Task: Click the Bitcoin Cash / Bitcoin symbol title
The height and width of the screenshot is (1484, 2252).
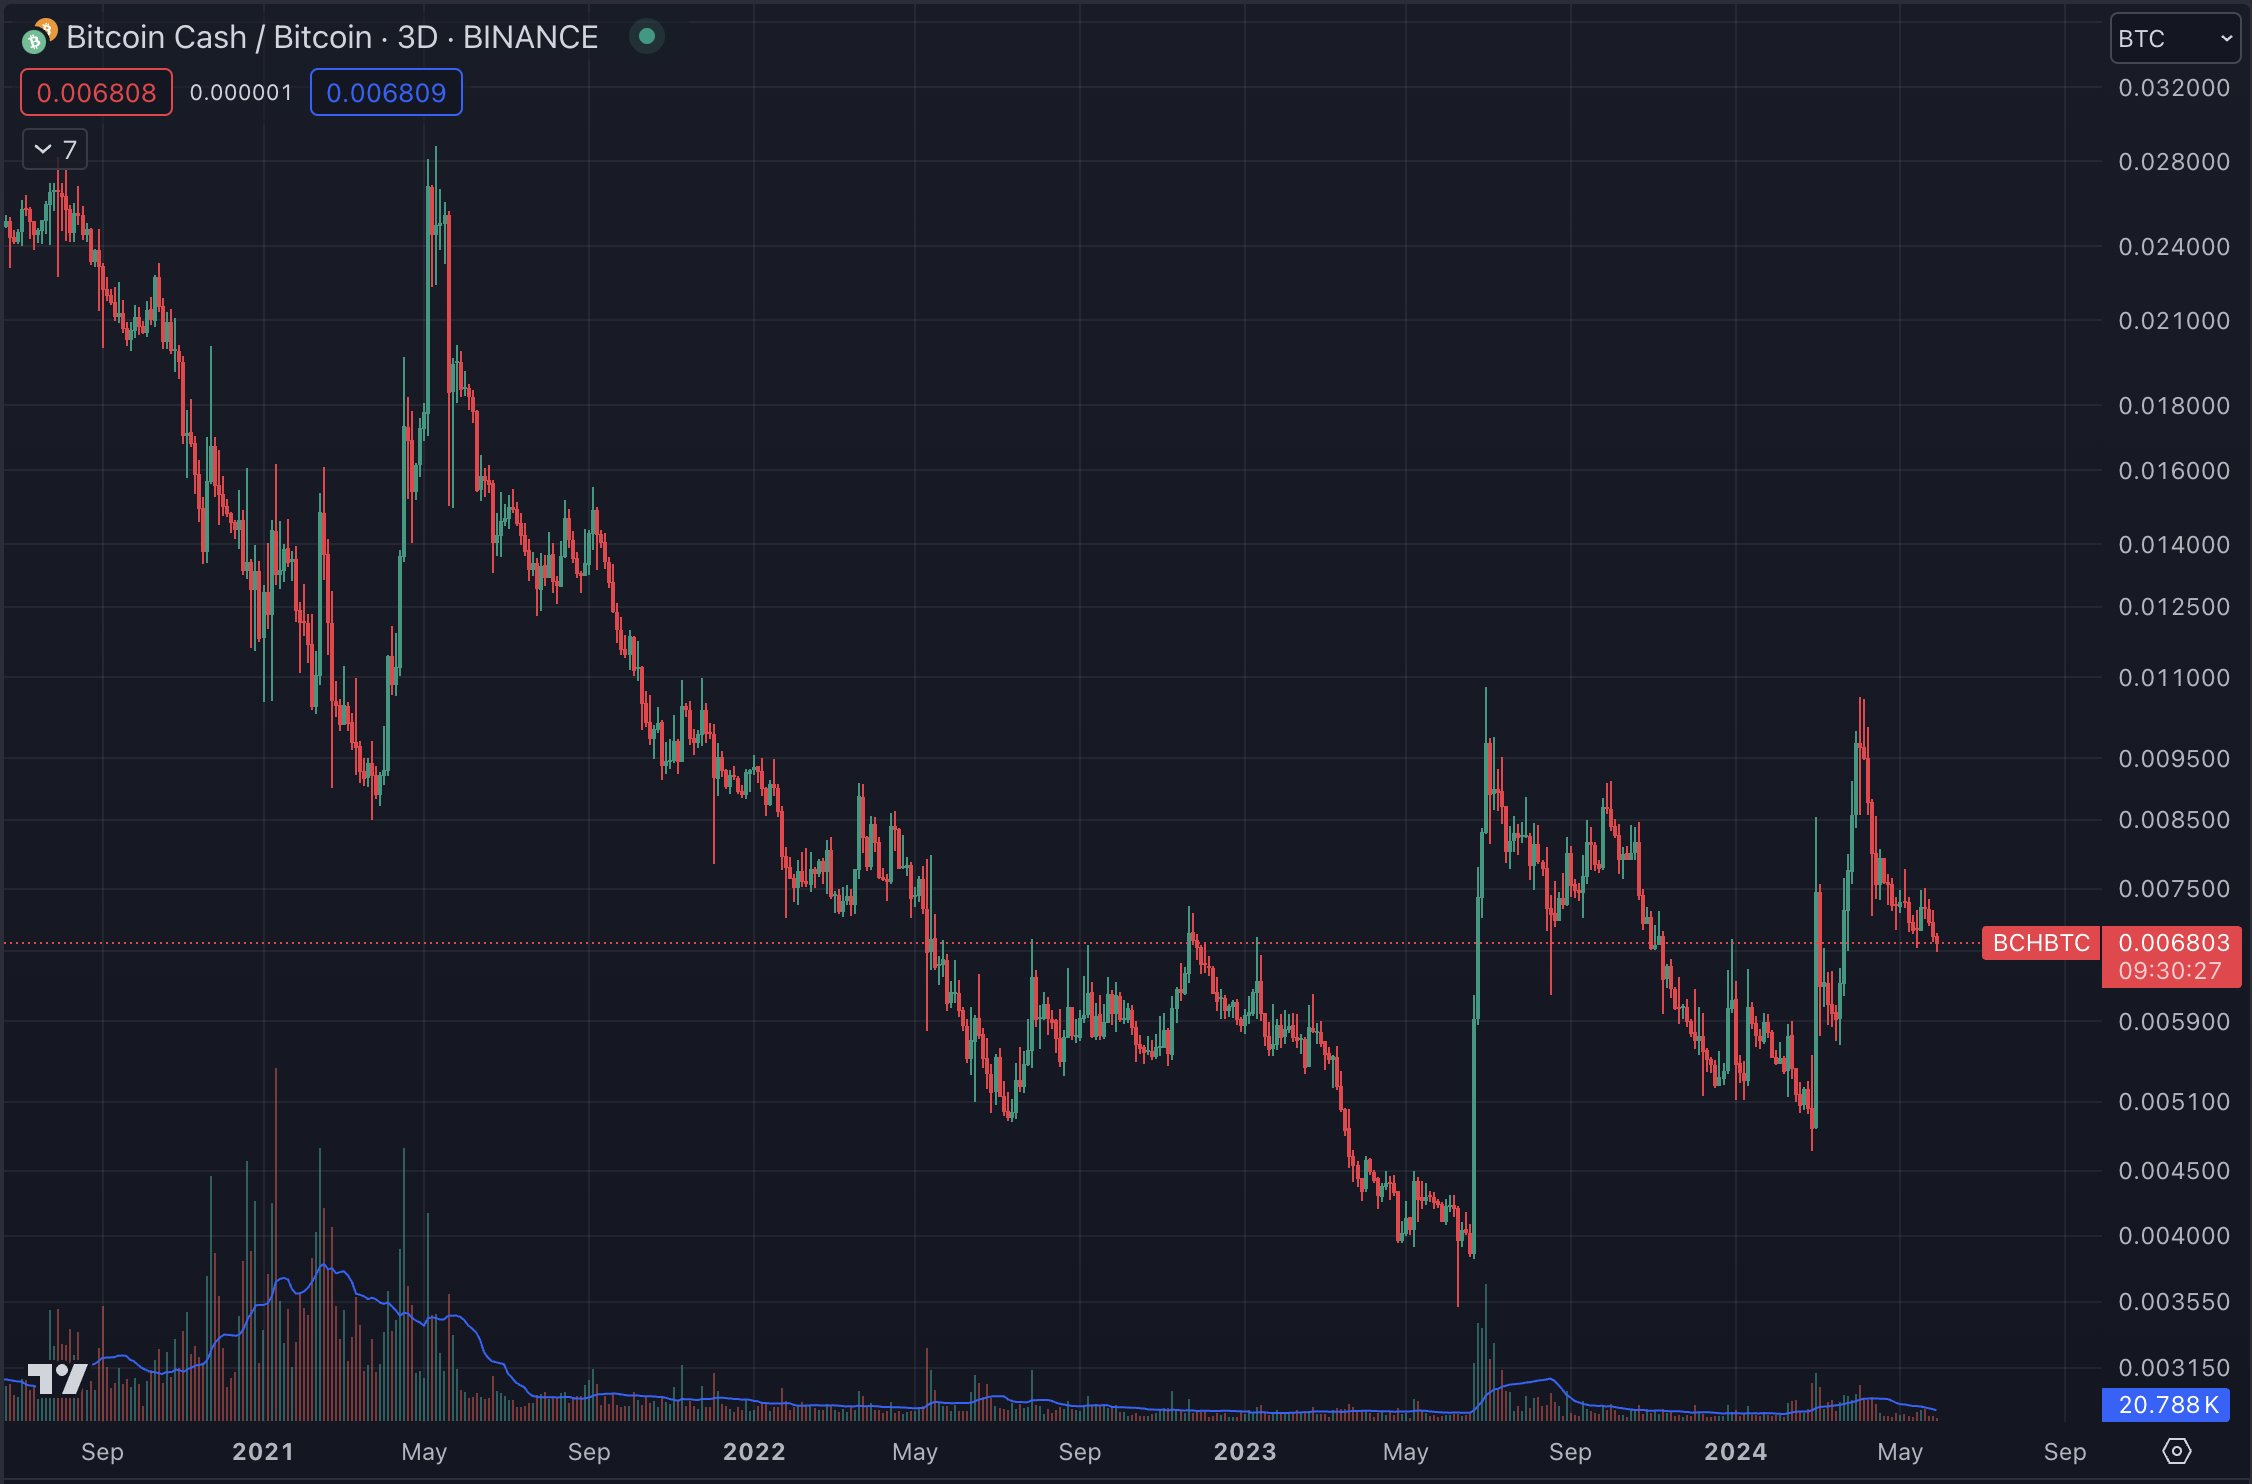Action: [x=332, y=38]
